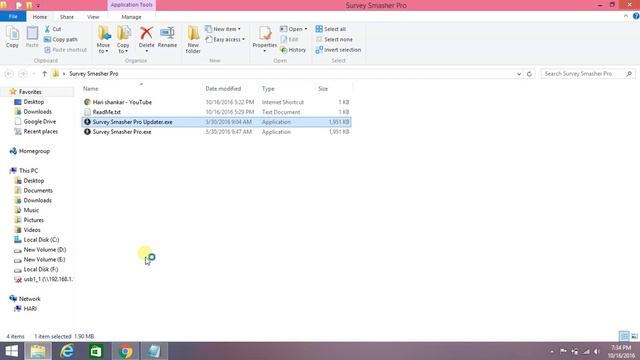
Task: Expand the address bar history dropdown
Action: point(519,74)
